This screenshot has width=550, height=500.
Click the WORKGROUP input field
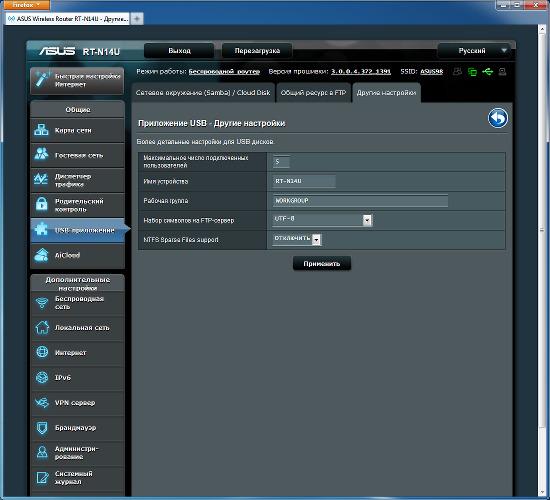pos(360,200)
